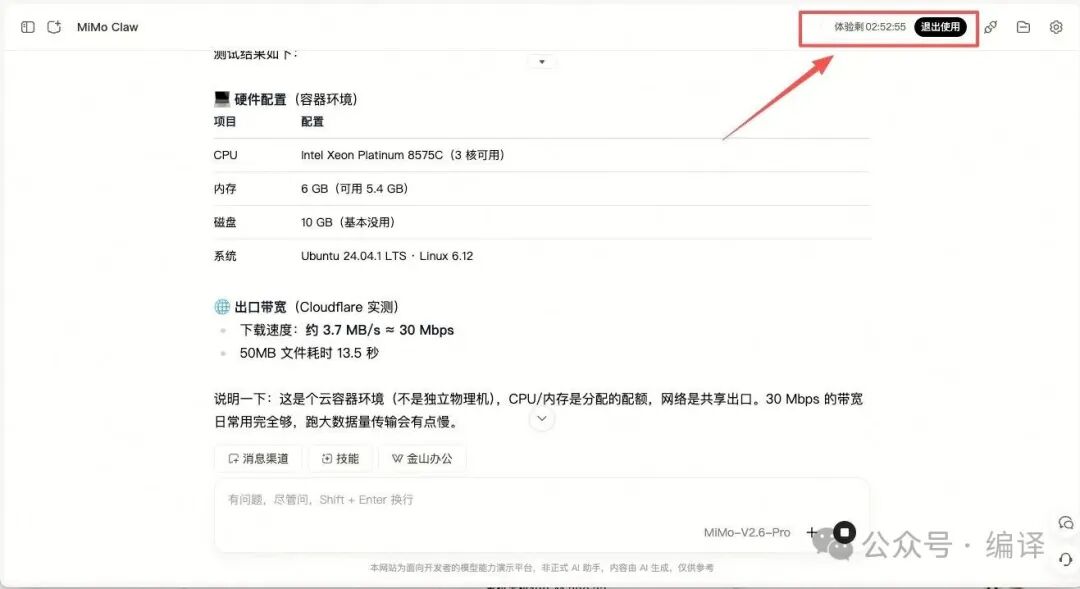Expand the small triangle dropdown above hardware table
Screen dimensions: 1080x589
click(542, 62)
